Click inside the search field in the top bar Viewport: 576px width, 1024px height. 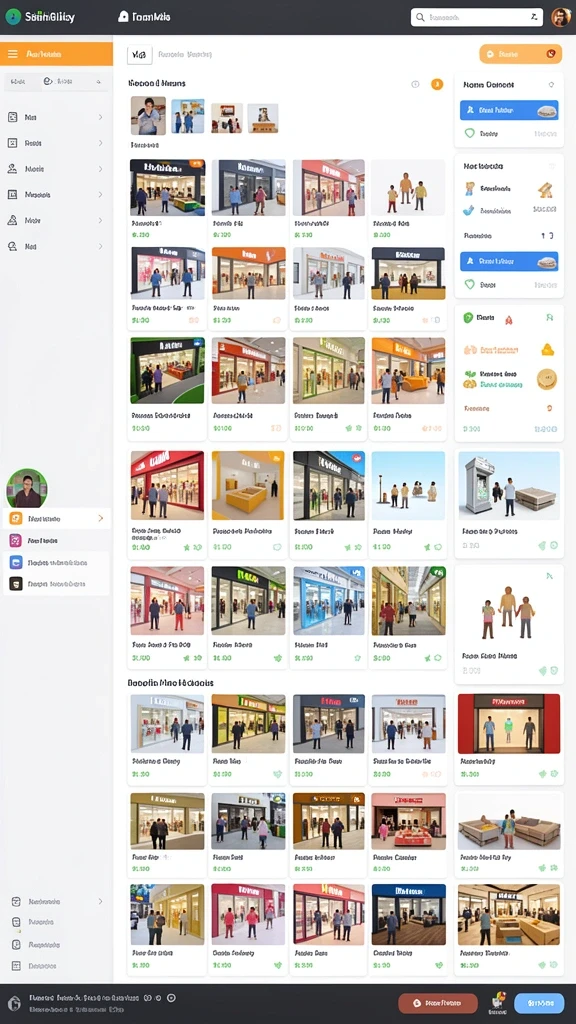click(x=477, y=18)
